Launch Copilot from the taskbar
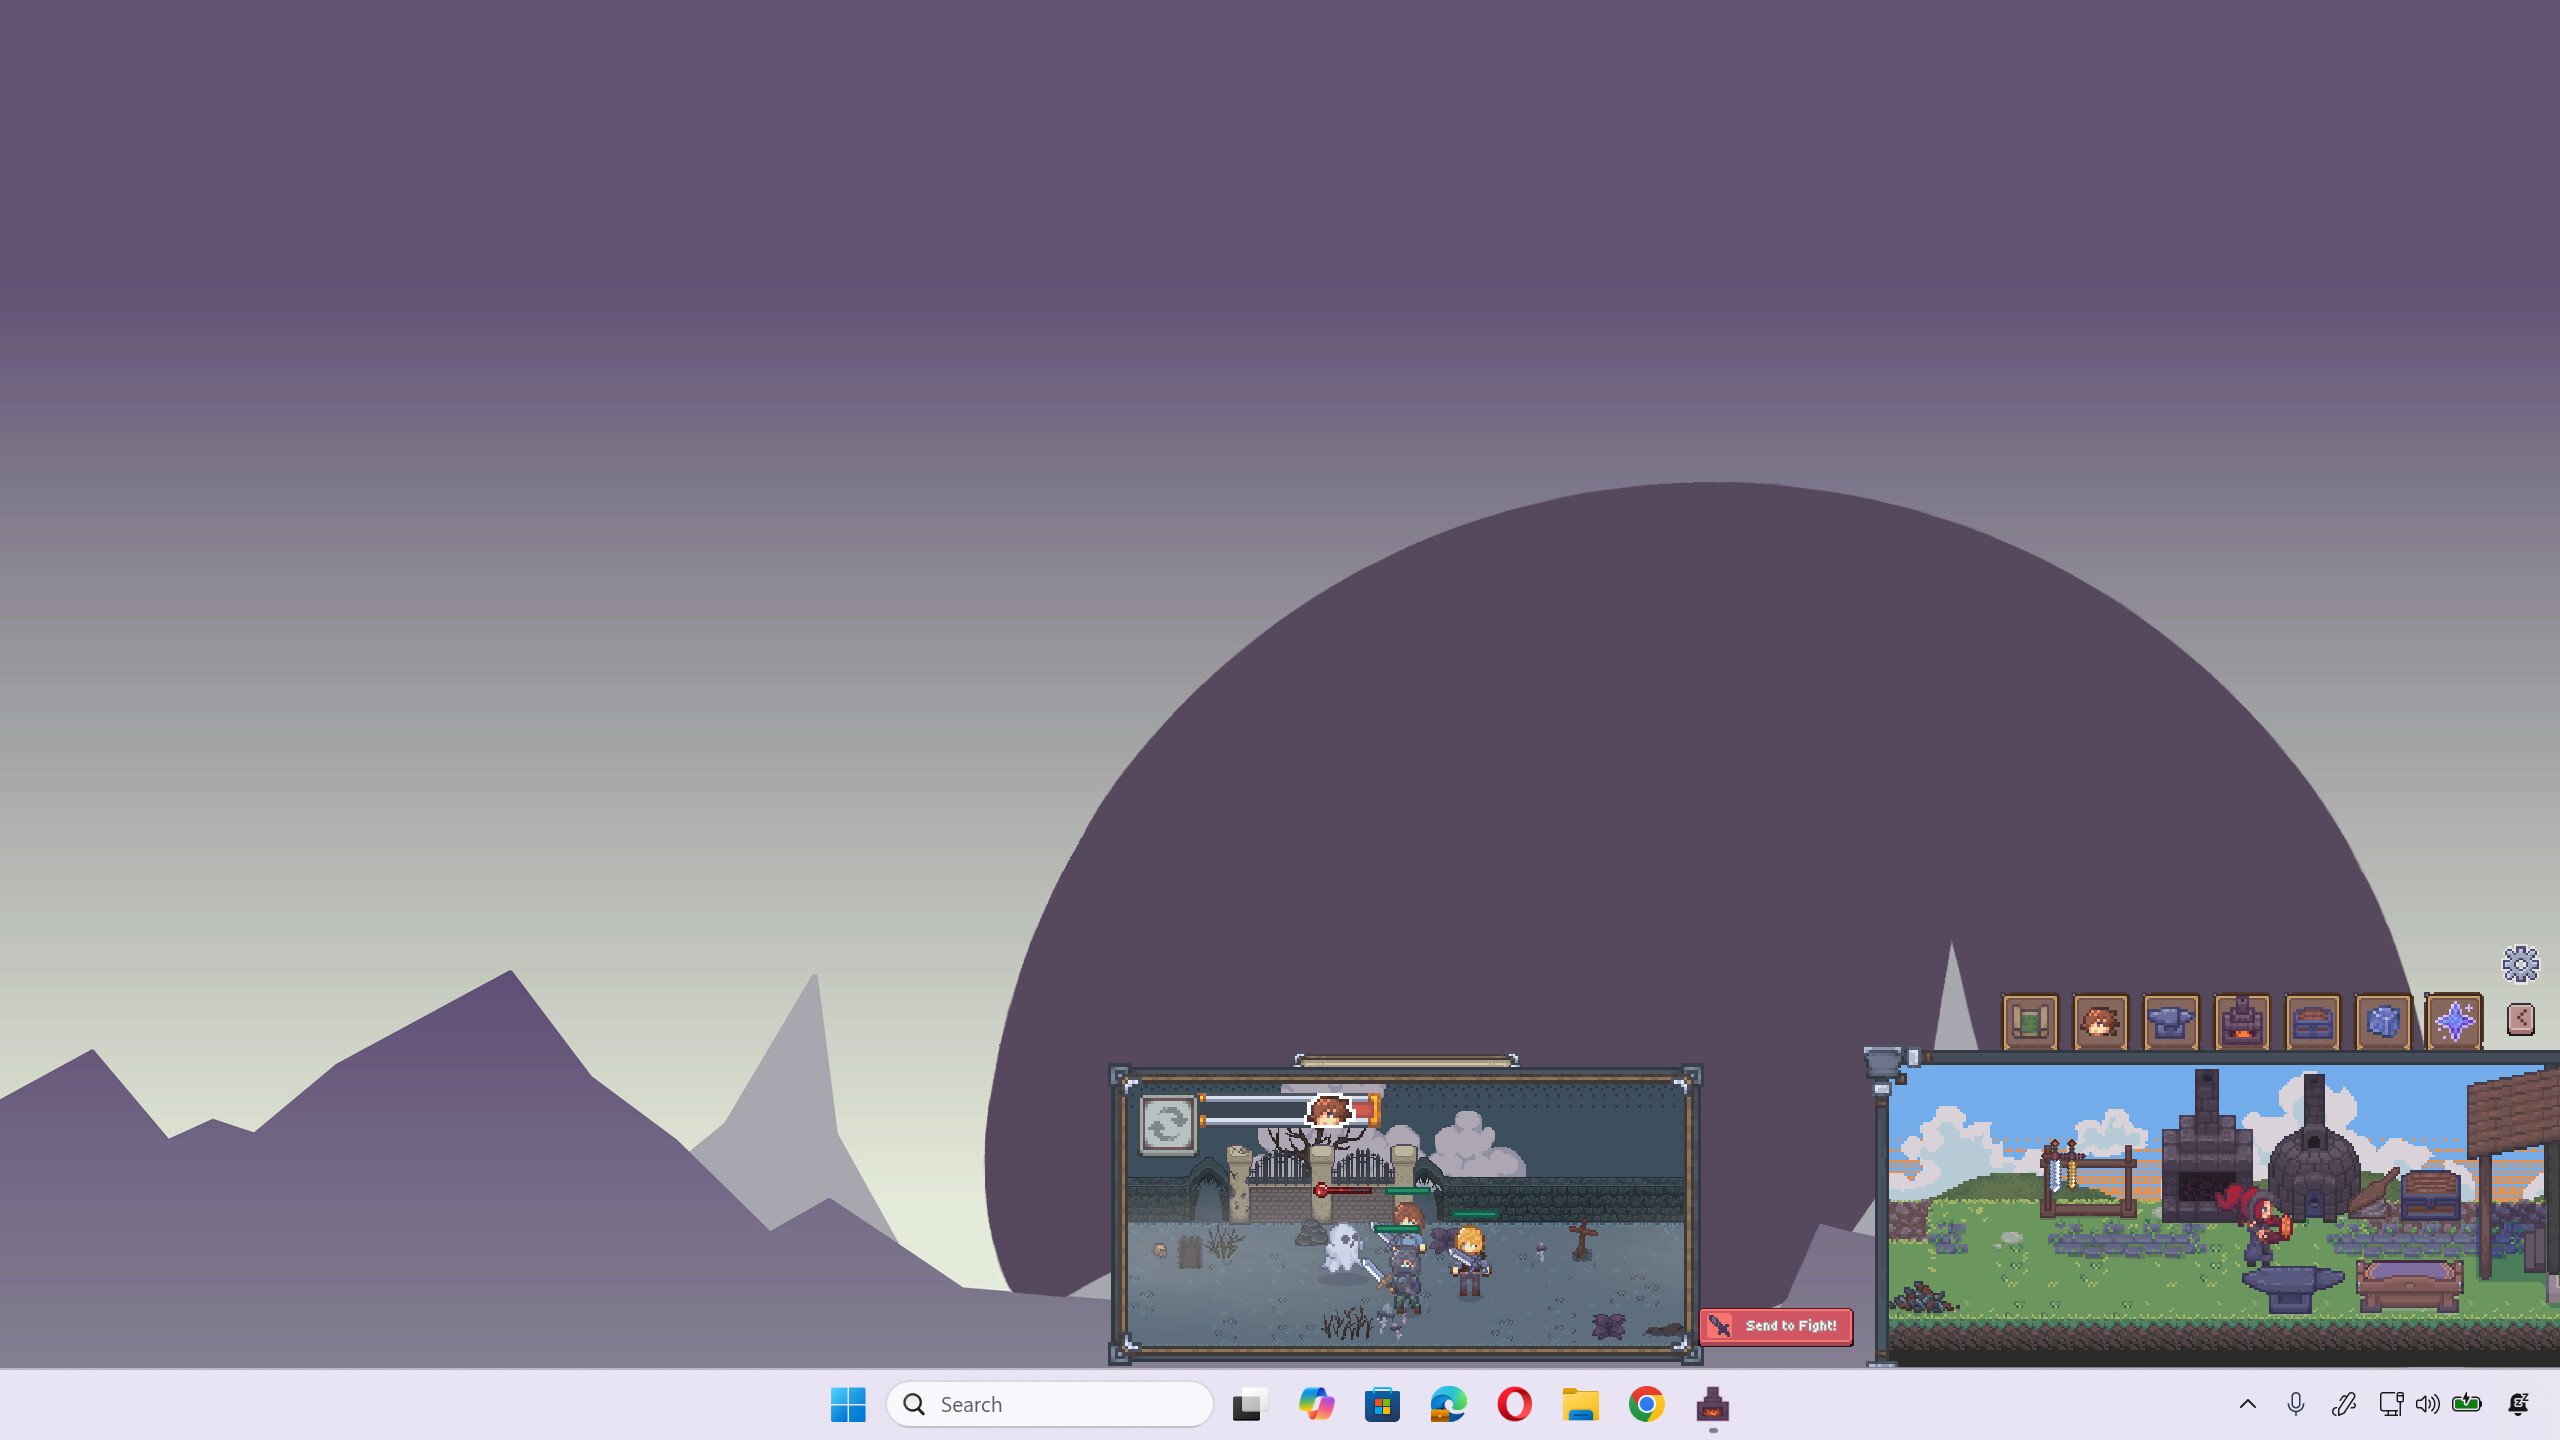 (1316, 1405)
